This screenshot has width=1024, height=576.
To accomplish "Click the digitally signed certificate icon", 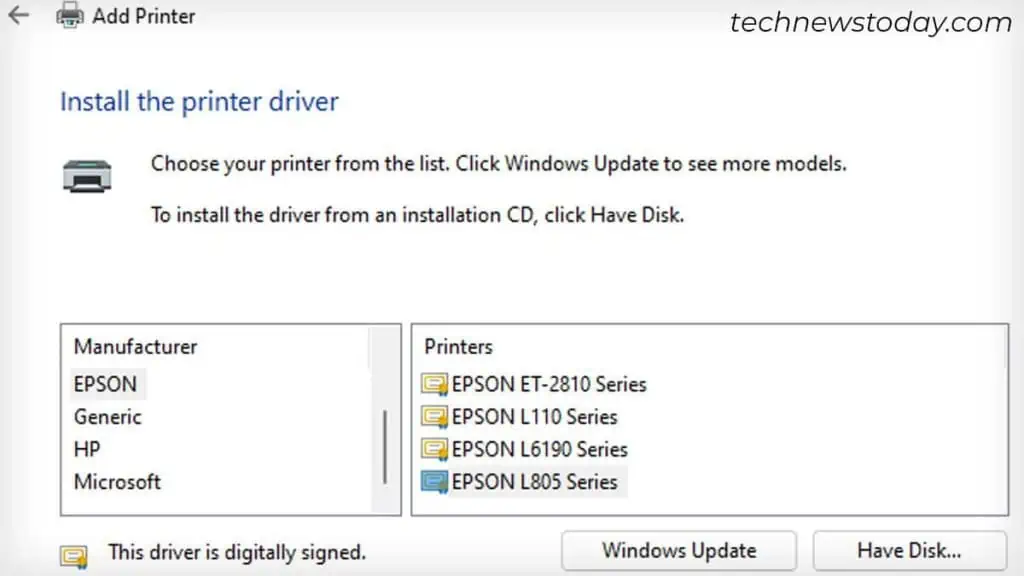I will (x=74, y=553).
